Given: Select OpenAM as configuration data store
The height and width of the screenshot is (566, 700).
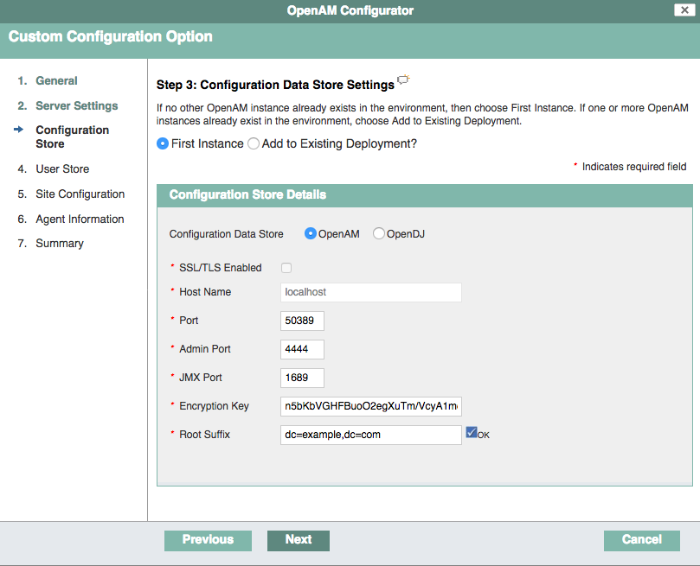Looking at the screenshot, I should pyautogui.click(x=310, y=233).
